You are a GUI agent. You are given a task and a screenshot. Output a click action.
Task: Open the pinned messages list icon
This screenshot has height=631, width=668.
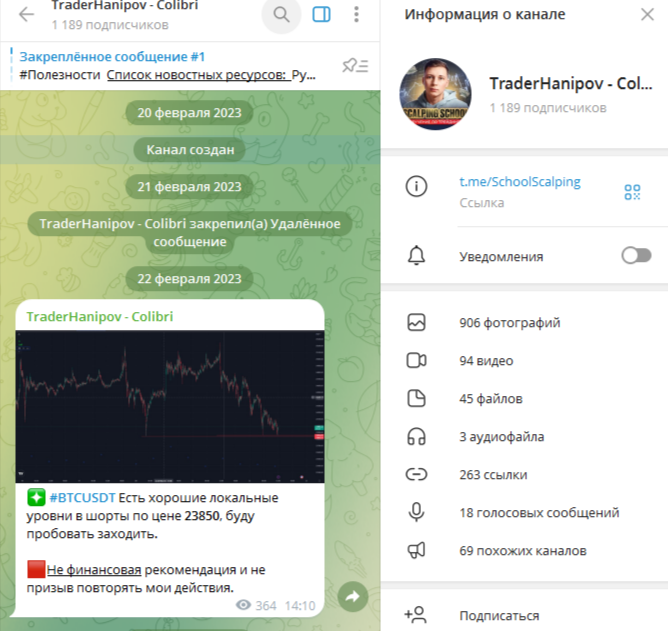355,66
